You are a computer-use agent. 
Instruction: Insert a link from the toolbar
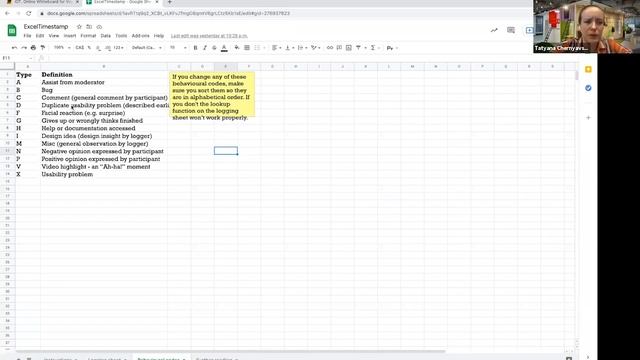click(330, 48)
